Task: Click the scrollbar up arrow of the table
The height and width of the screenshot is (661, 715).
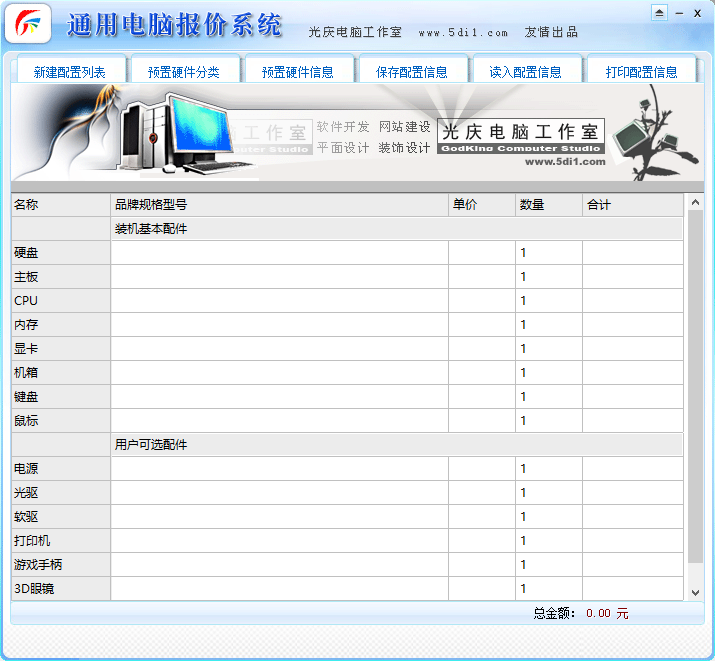Action: [x=696, y=204]
